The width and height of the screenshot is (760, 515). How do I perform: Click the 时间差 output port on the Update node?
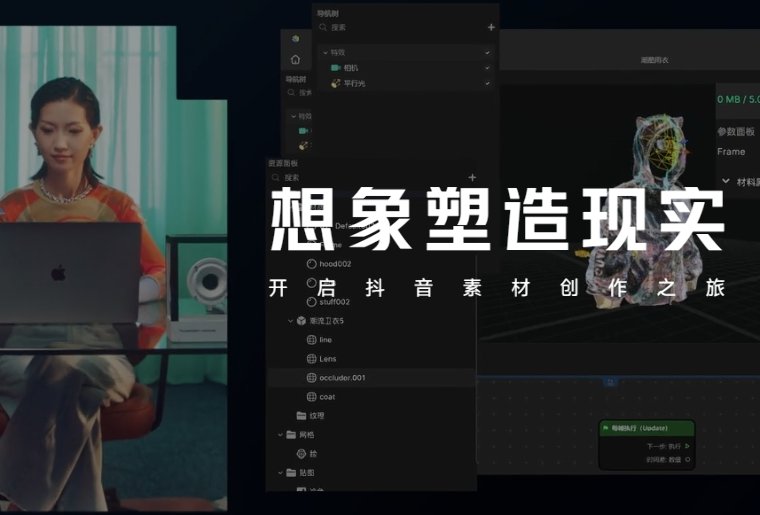(687, 459)
